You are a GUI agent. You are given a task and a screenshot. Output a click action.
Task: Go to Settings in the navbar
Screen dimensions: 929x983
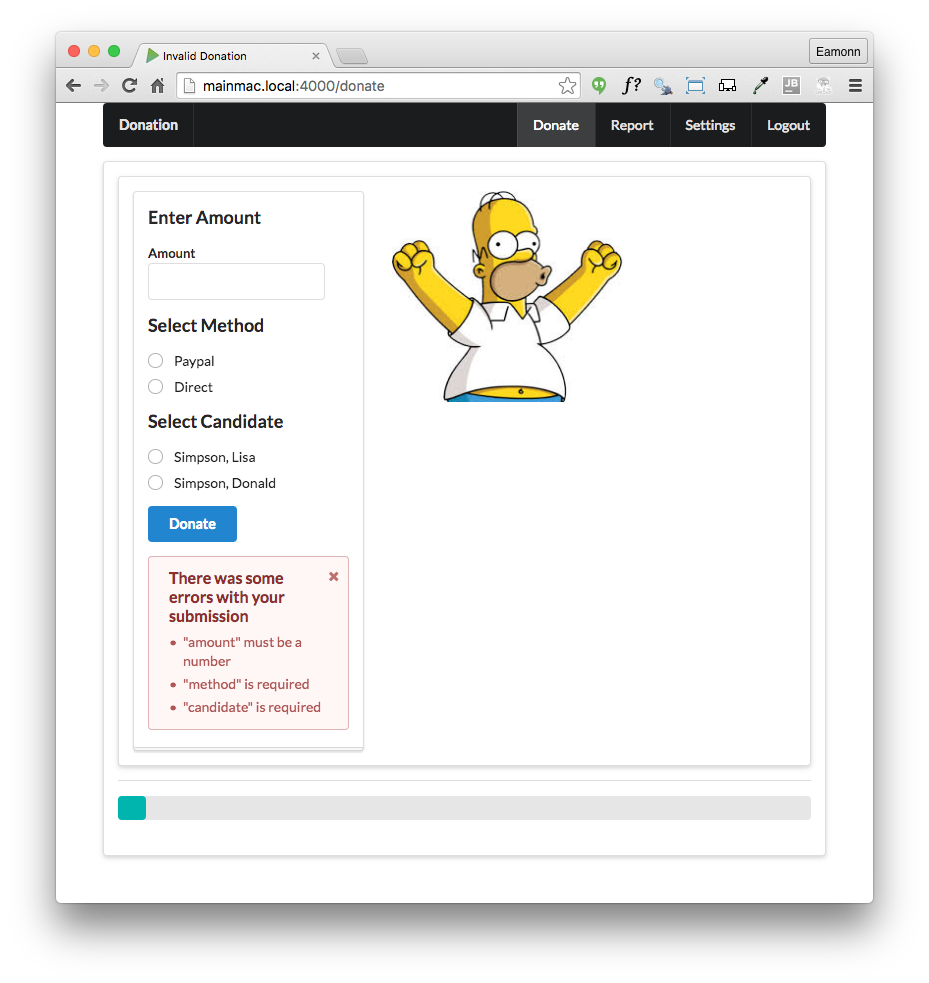click(710, 125)
